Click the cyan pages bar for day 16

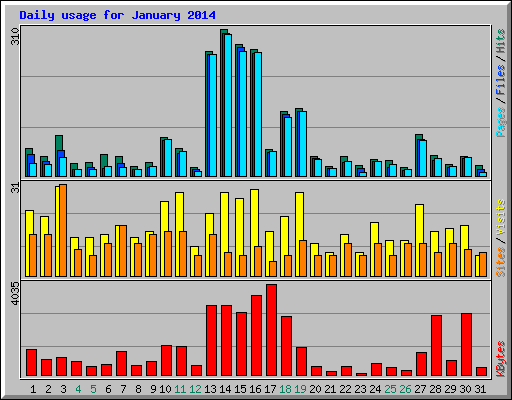(258, 114)
